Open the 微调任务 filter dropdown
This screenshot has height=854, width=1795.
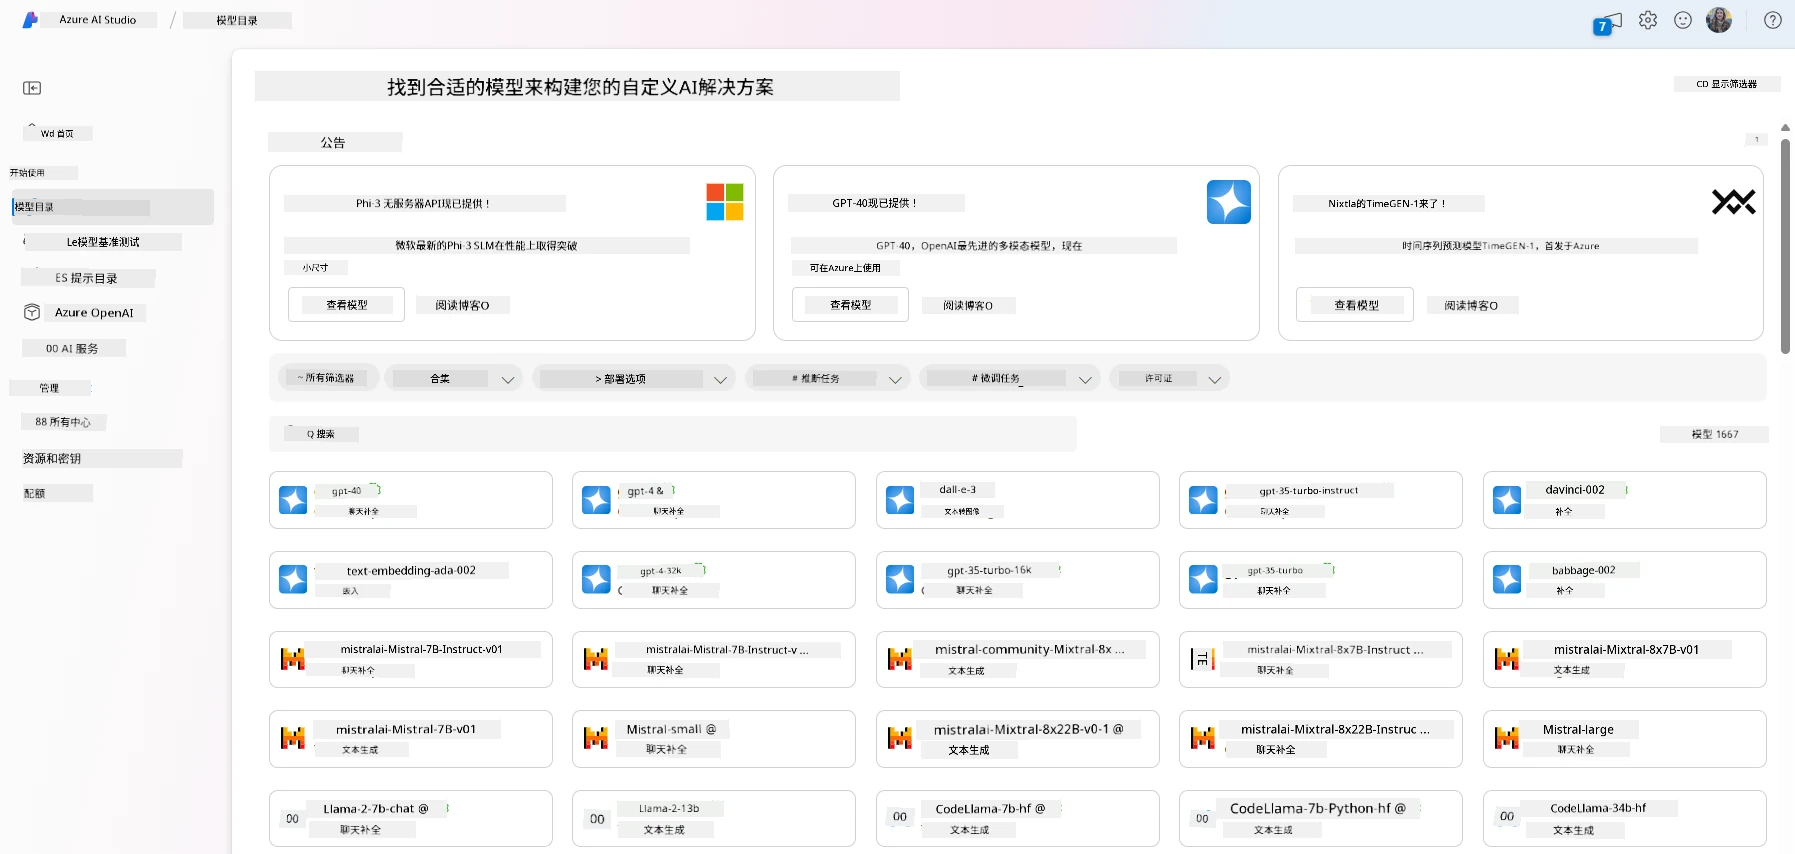click(x=1010, y=378)
